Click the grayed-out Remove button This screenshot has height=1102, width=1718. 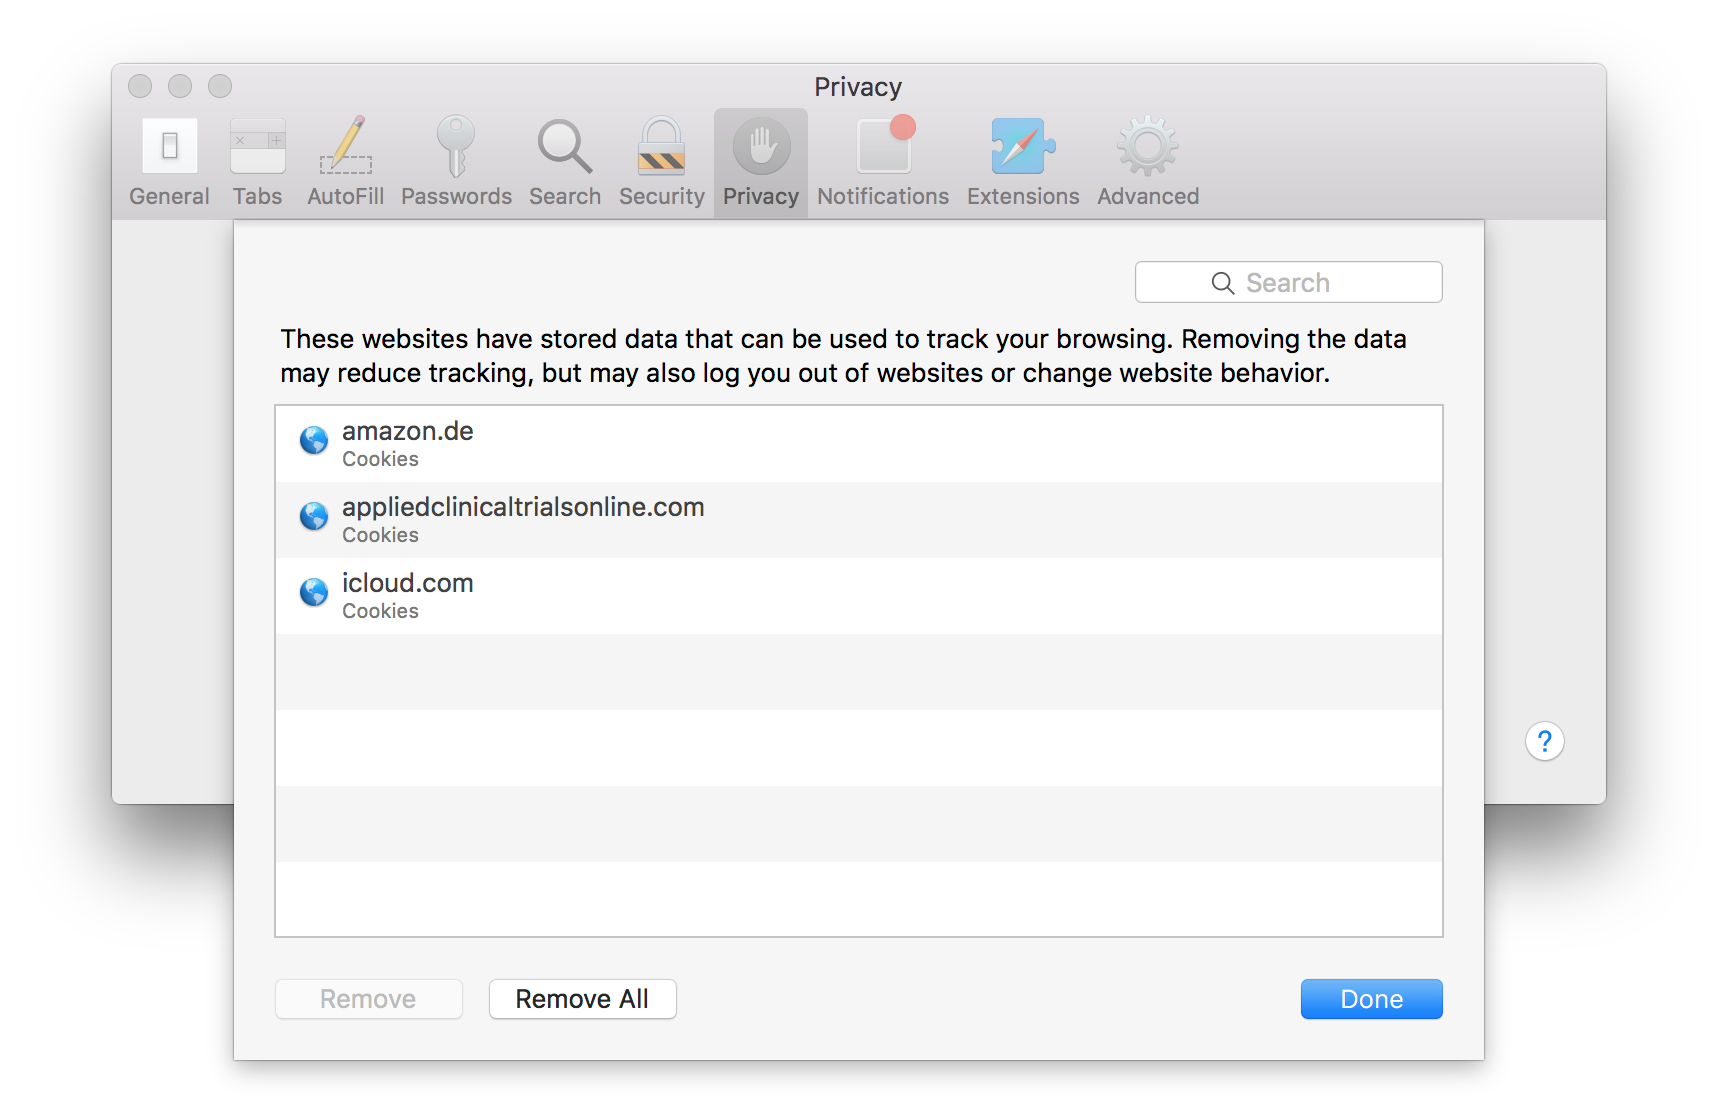coord(368,999)
